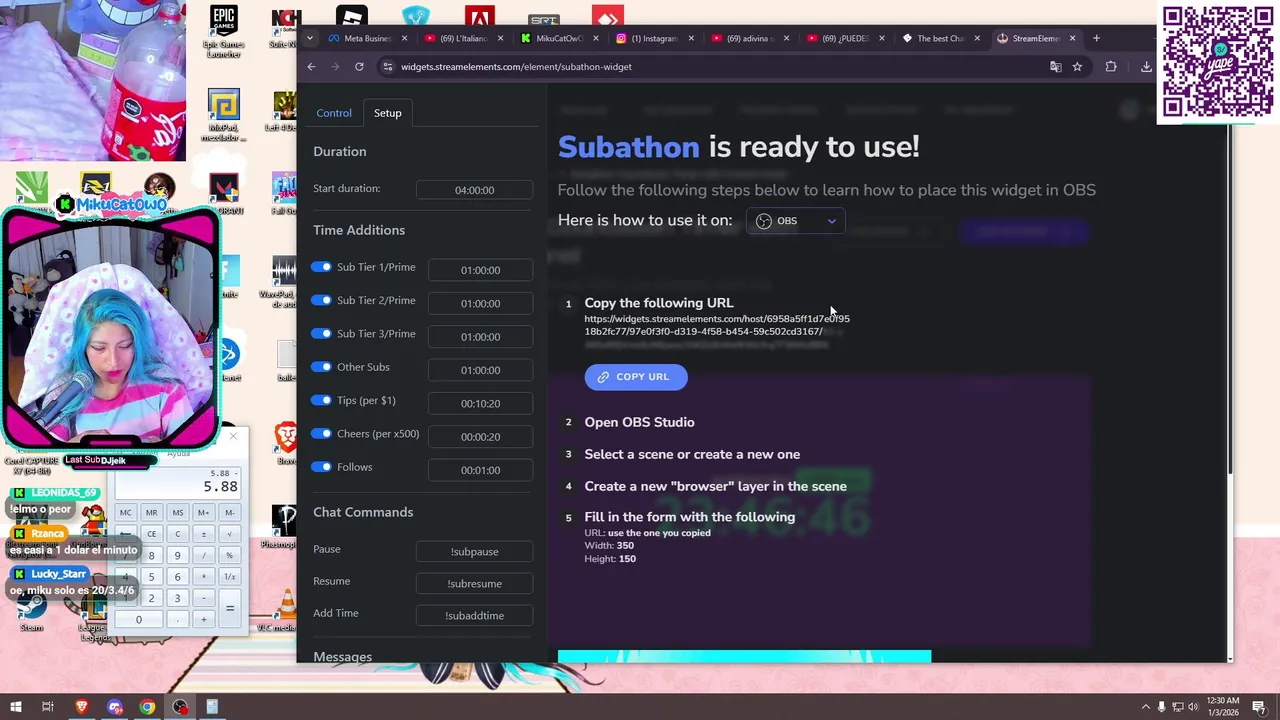Open Adobe desktop icon
Viewport: 1280px width, 720px height.
480,17
